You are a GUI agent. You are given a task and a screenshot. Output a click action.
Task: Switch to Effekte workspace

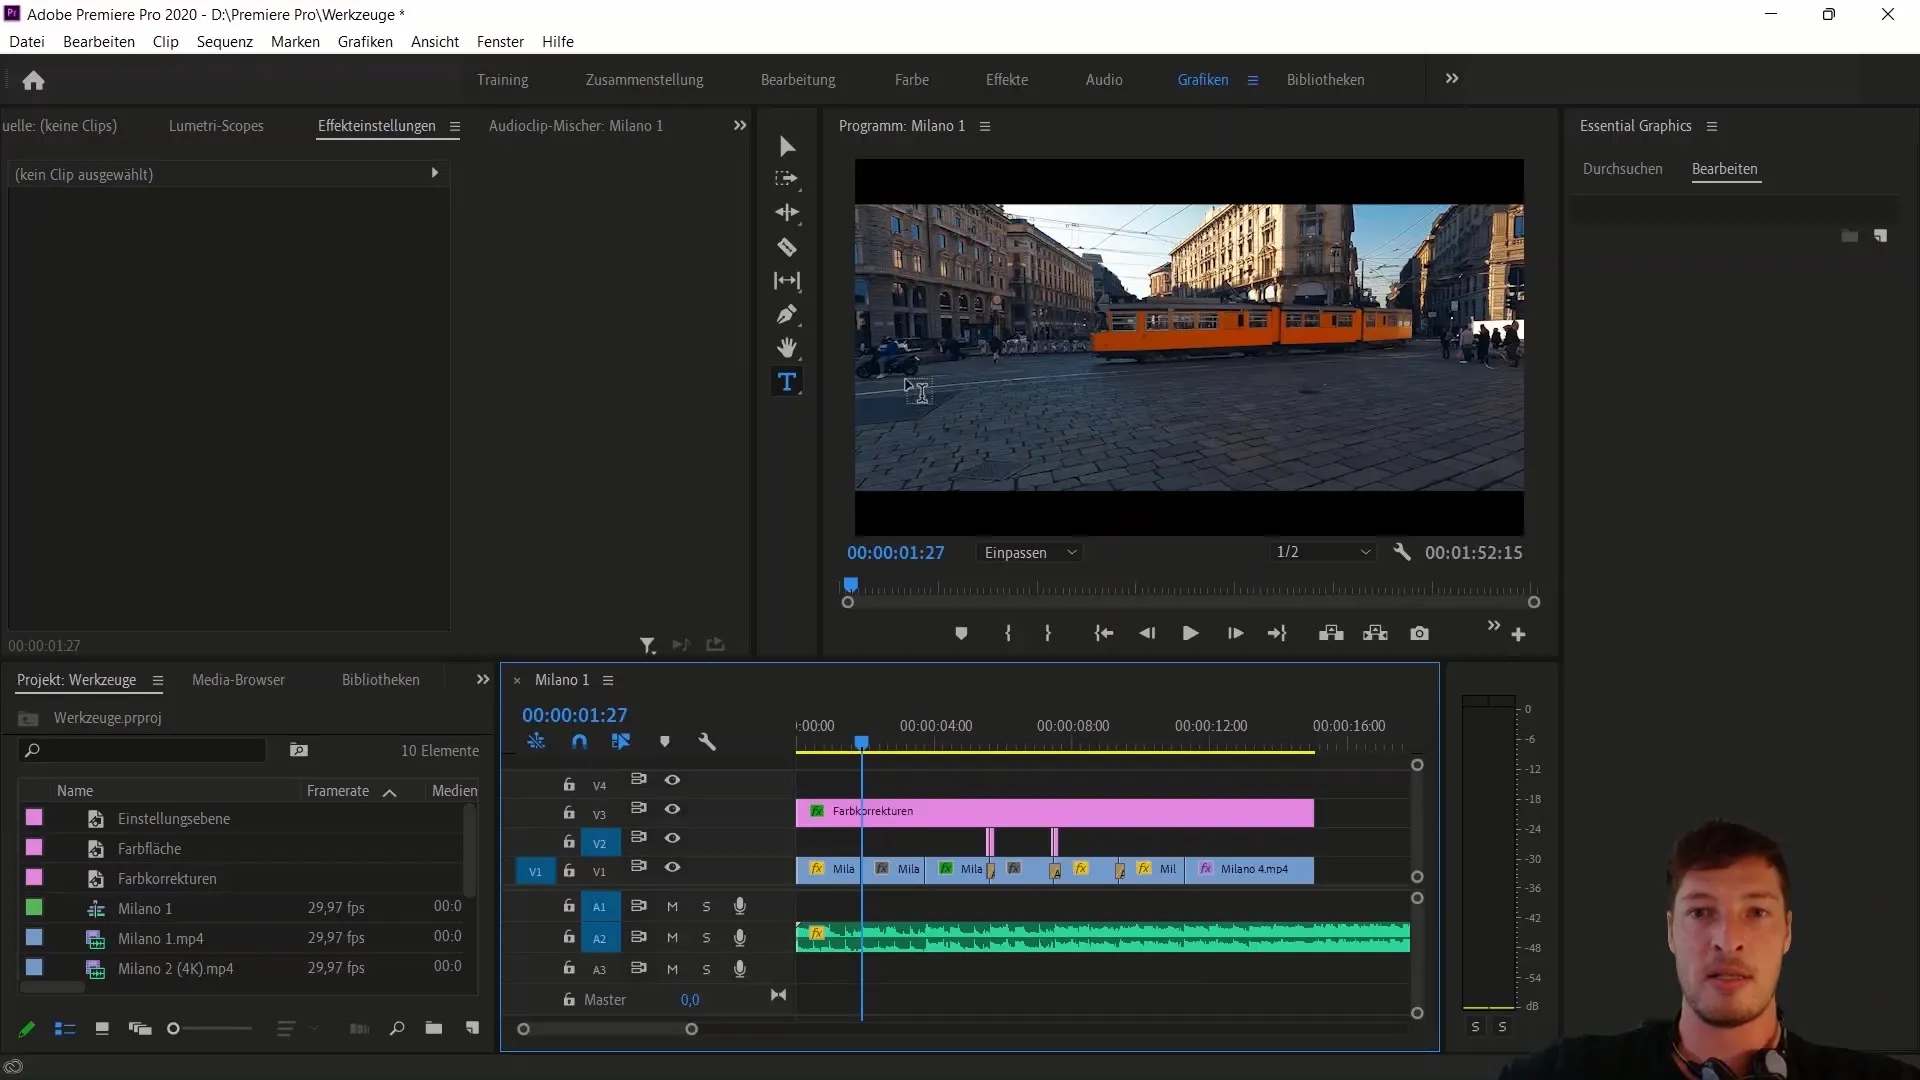pyautogui.click(x=1007, y=80)
